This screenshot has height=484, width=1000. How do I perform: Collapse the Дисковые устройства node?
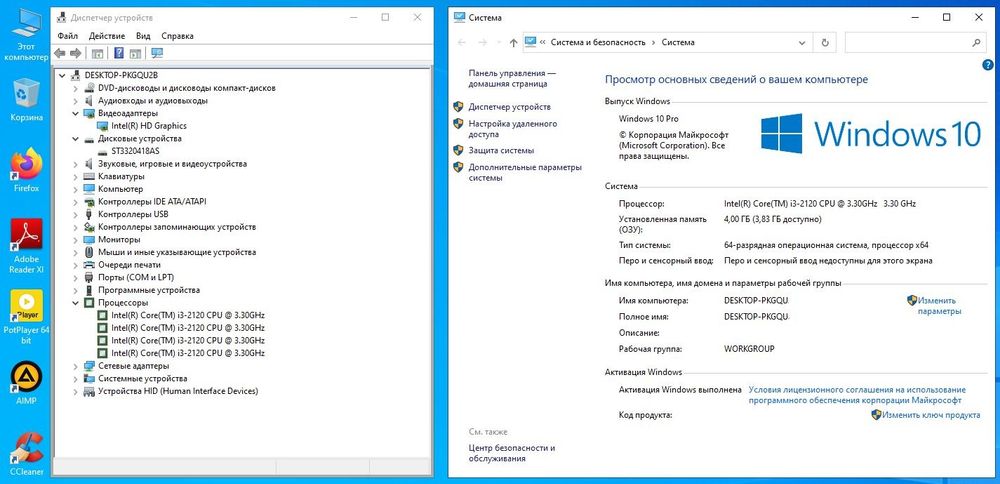pyautogui.click(x=75, y=138)
